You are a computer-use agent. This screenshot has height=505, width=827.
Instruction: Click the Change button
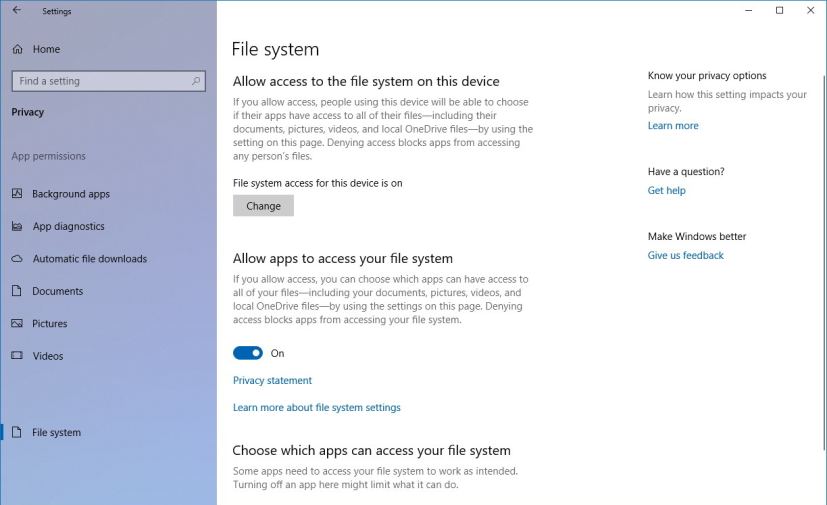[x=263, y=206]
